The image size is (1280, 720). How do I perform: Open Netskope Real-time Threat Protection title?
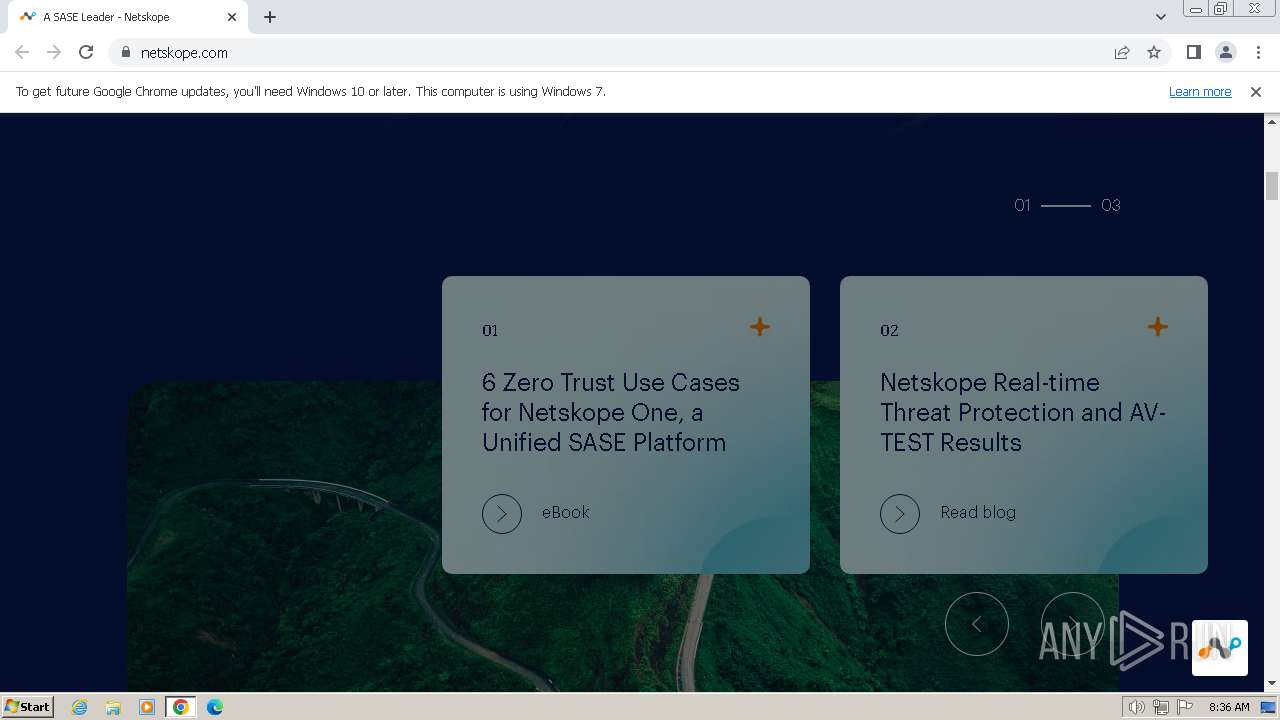[x=1023, y=412]
